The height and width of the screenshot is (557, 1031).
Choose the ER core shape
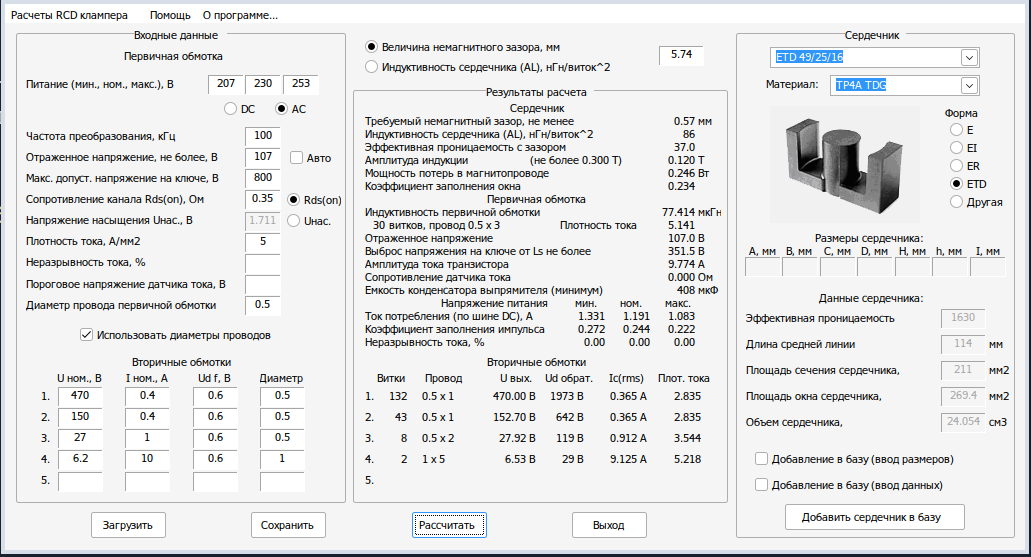(x=957, y=166)
